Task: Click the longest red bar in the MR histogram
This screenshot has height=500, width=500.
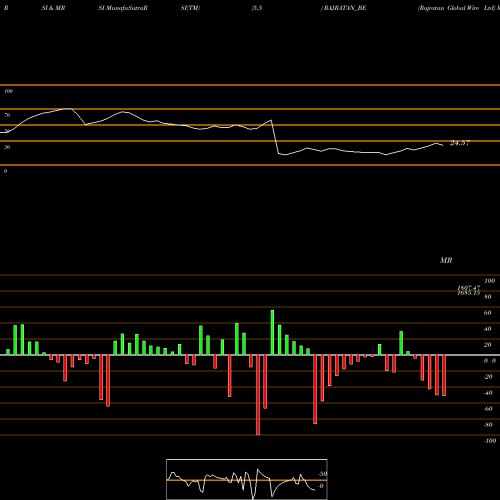Action: [x=258, y=395]
